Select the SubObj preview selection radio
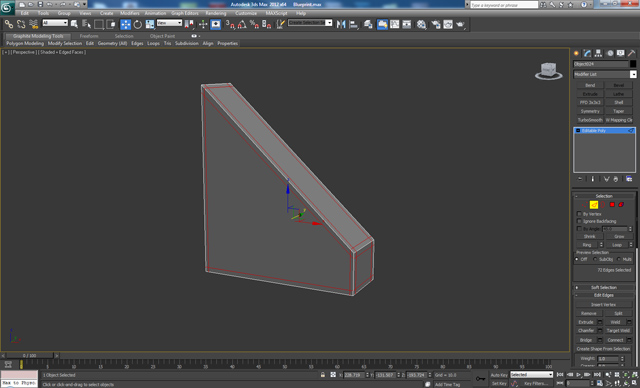Image resolution: width=640 pixels, height=388 pixels. (x=595, y=259)
